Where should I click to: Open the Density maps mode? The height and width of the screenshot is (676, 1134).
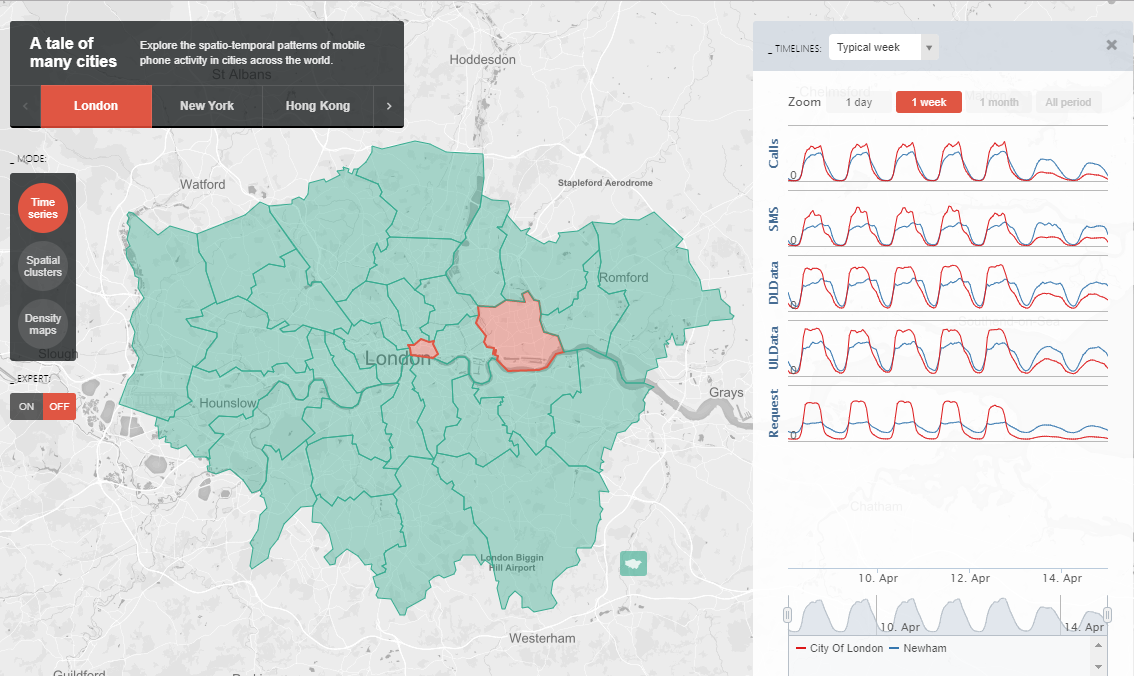[x=43, y=324]
